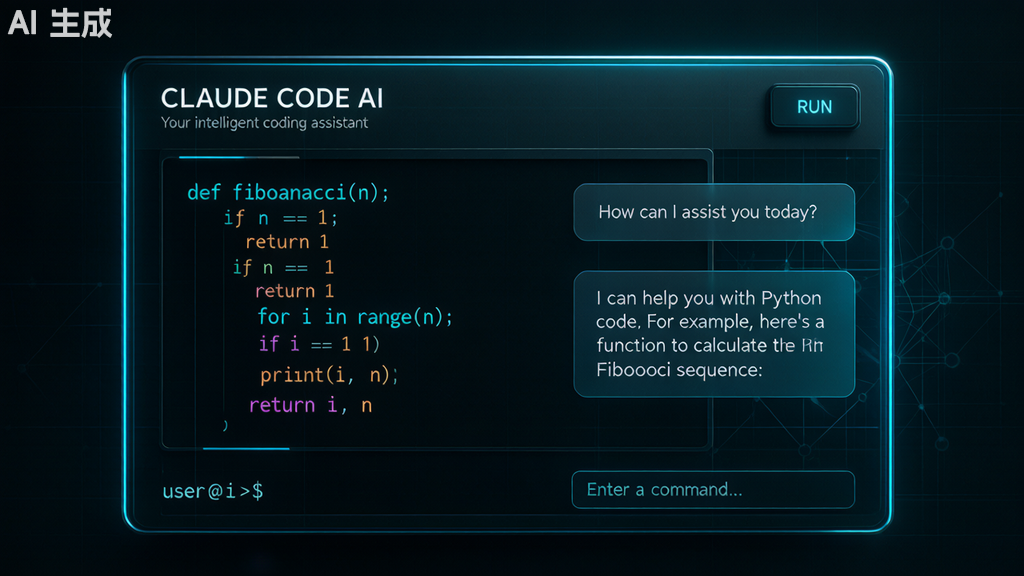Click the AI 生成 watermark label
Screen dimensions: 1024x576
60,24
